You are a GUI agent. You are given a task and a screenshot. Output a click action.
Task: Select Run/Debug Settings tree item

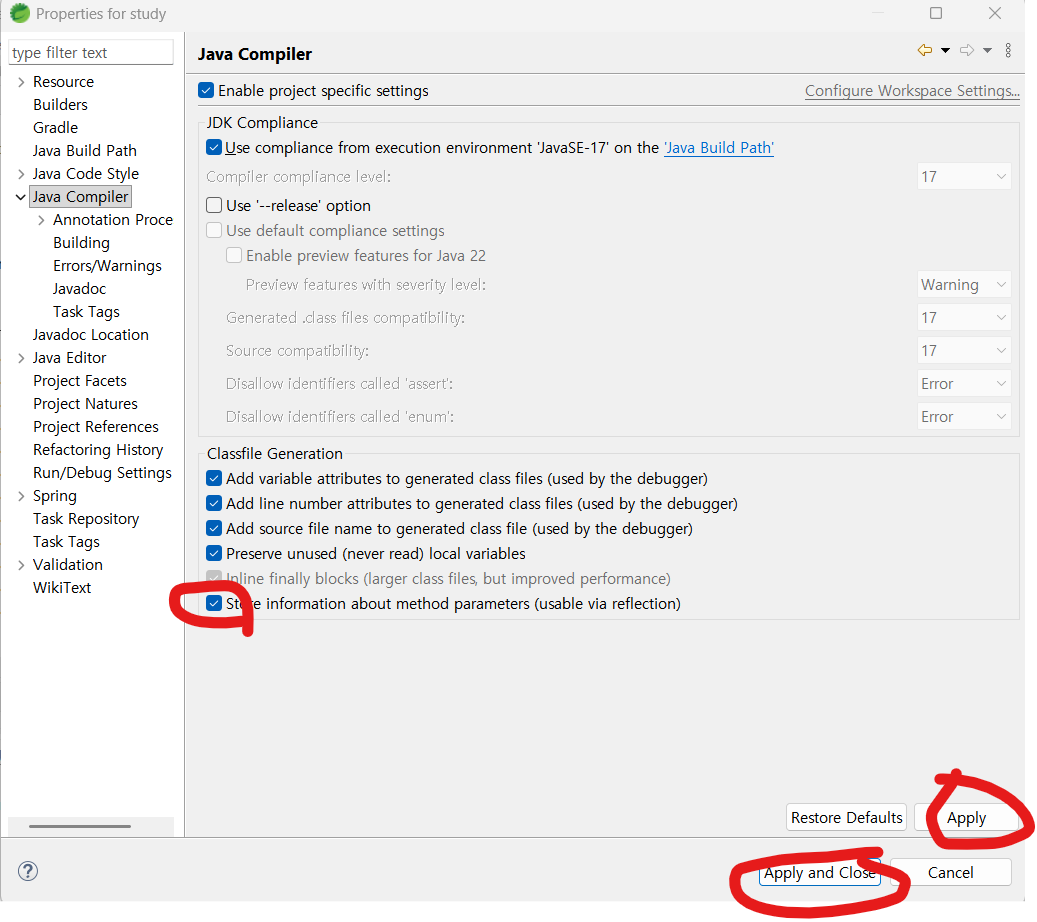[x=102, y=473]
